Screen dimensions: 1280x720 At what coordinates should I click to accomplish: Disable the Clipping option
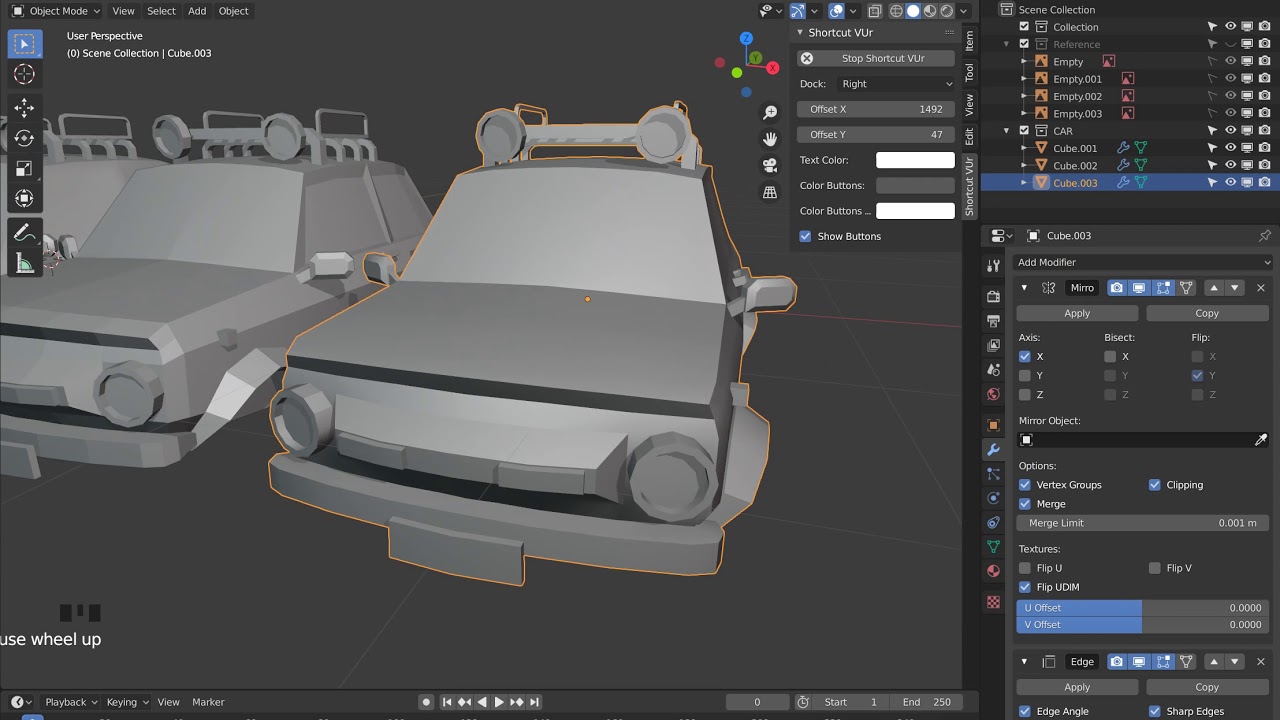point(1155,485)
